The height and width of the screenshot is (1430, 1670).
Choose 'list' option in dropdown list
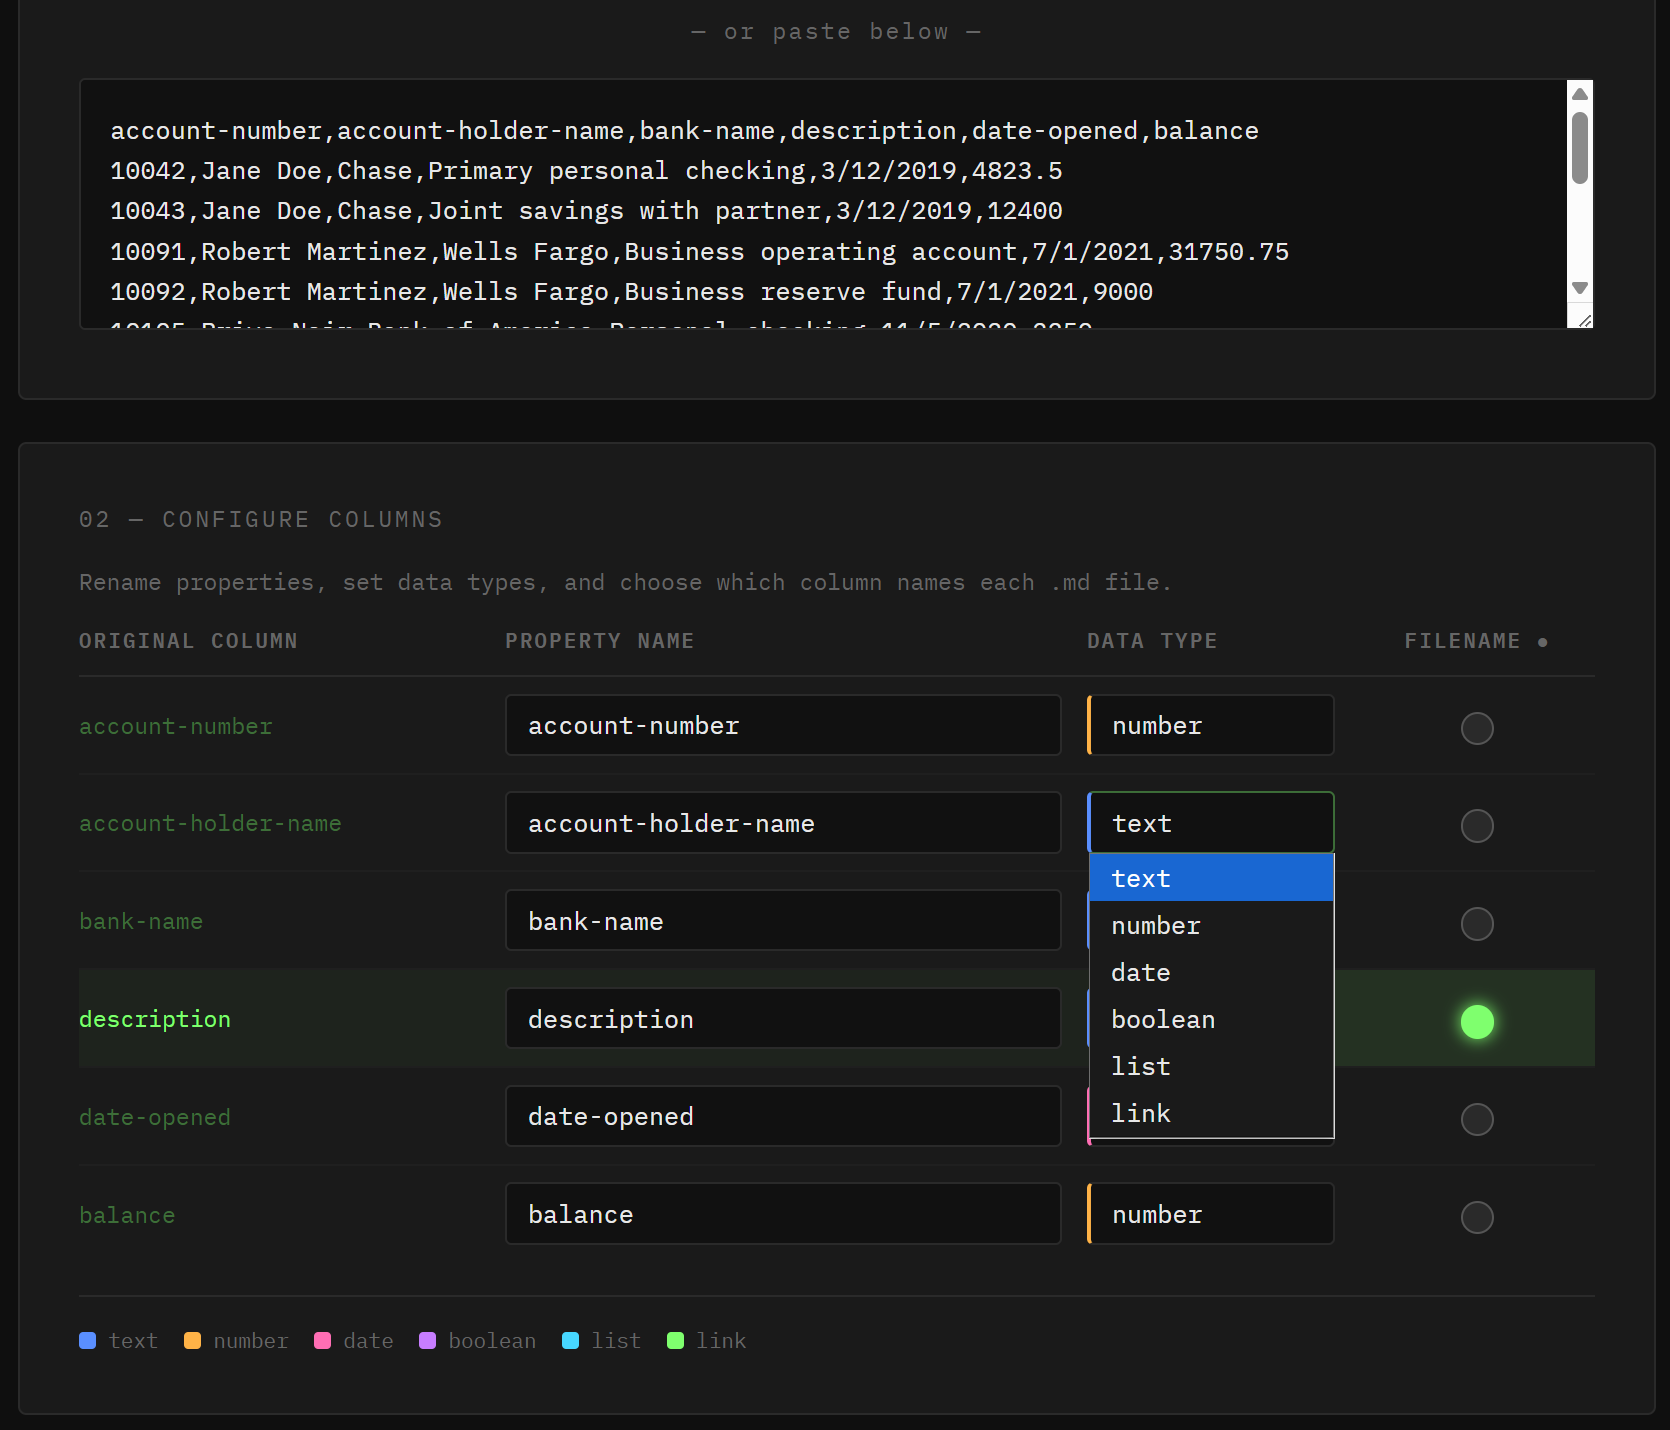click(1211, 1066)
